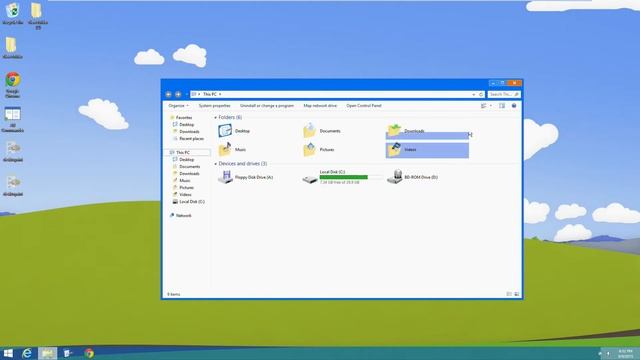Select Videos in the navigation pane
The width and height of the screenshot is (640, 360).
(182, 195)
